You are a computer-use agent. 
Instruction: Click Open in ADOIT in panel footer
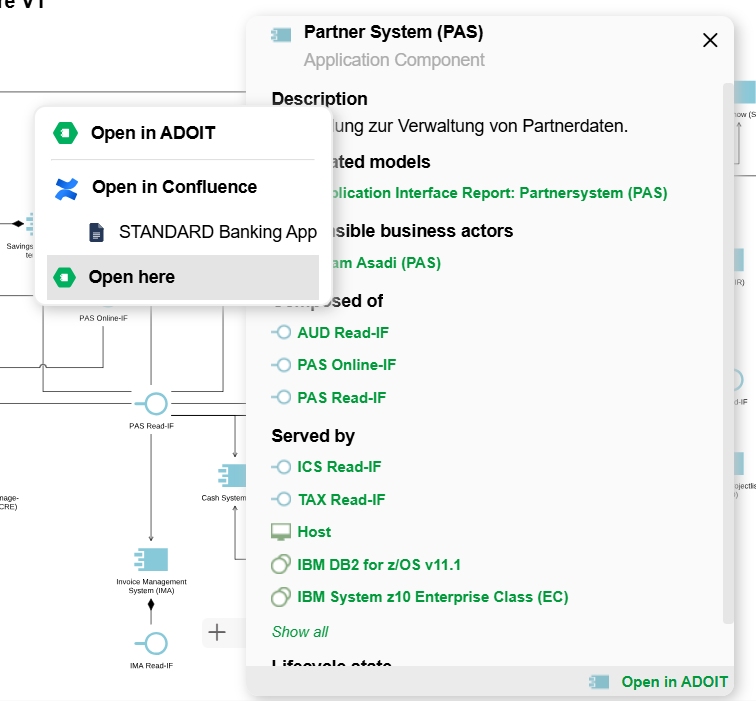coord(674,682)
